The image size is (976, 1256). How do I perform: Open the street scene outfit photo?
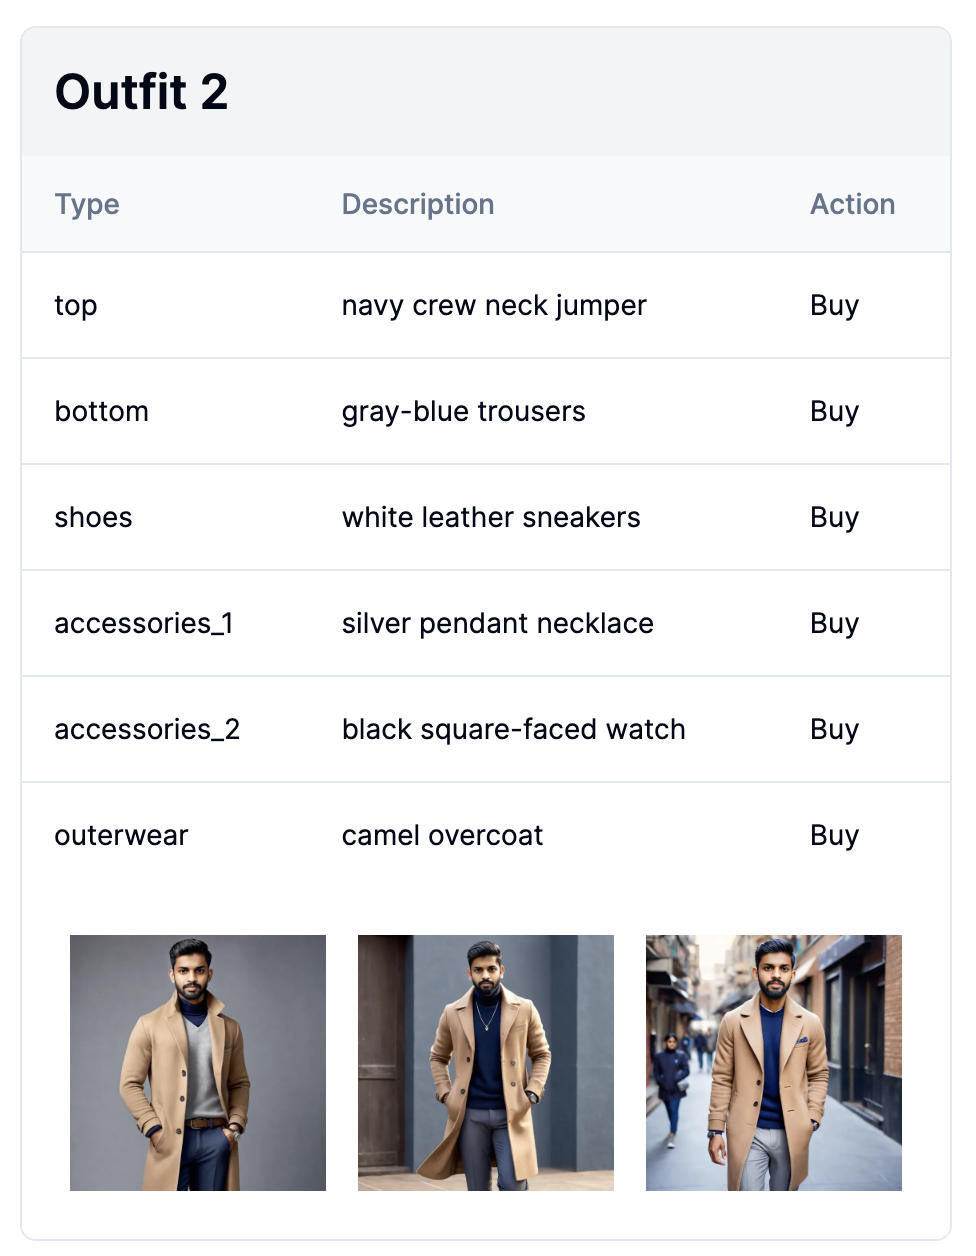pos(774,1063)
